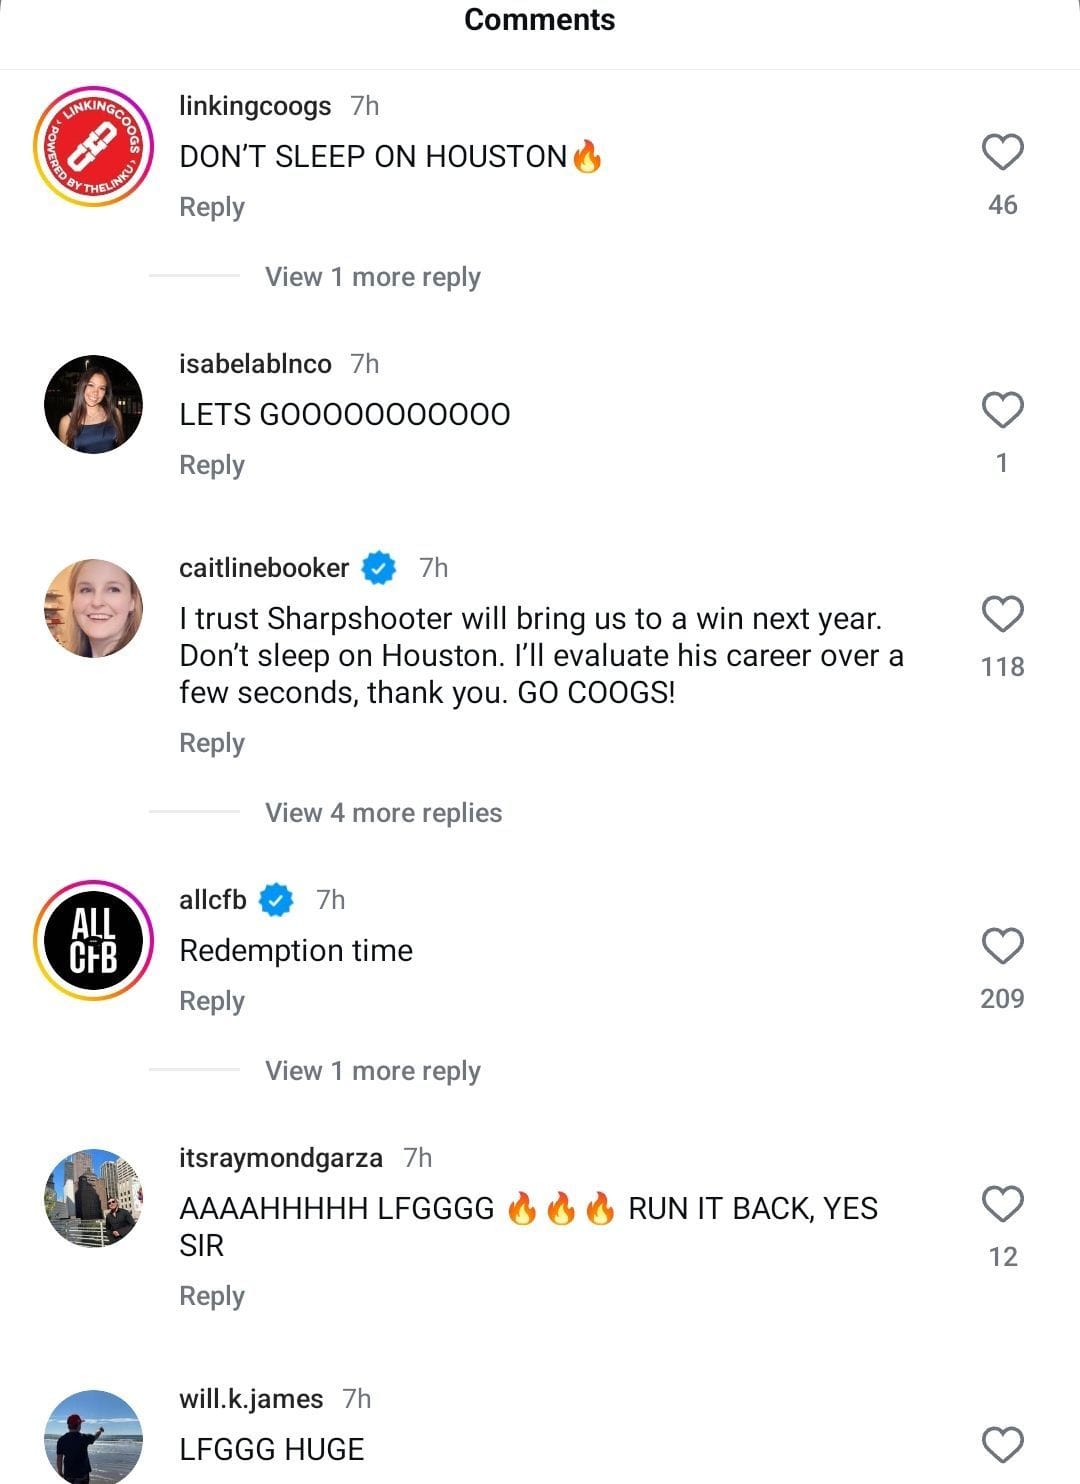This screenshot has width=1080, height=1484.
Task: Reply to allcfb's Redemption time comment
Action: coord(212,1001)
